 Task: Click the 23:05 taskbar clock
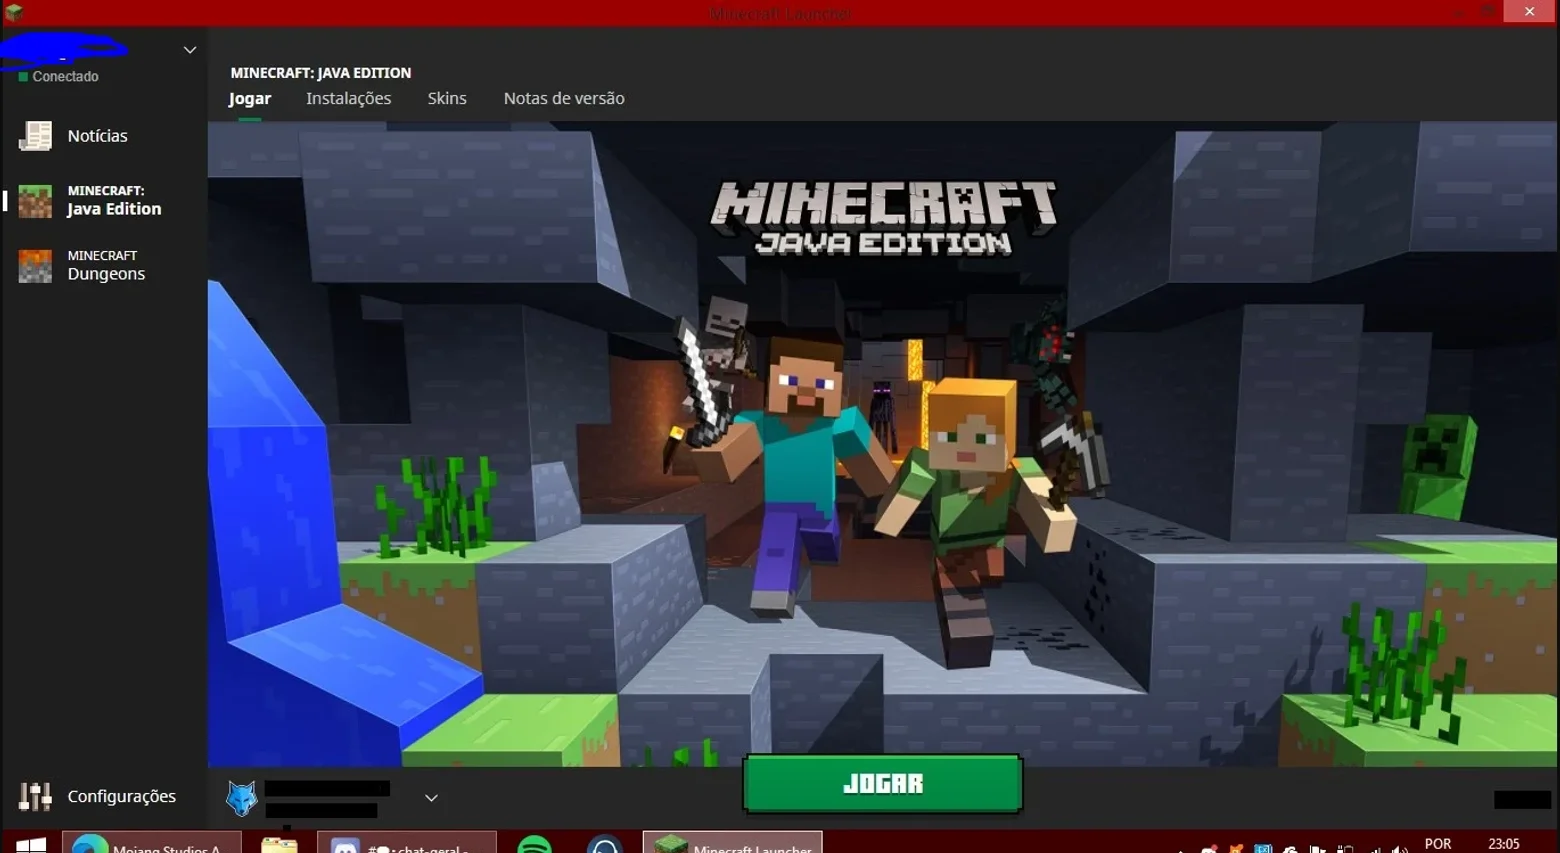(1504, 844)
